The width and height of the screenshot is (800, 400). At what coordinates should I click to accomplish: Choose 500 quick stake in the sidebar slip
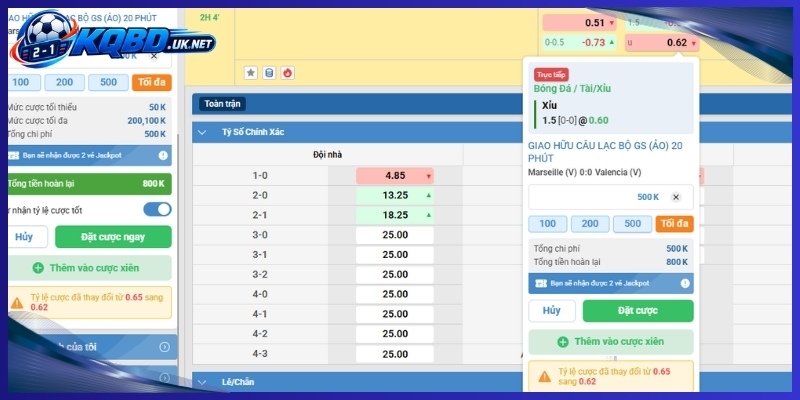pos(108,82)
